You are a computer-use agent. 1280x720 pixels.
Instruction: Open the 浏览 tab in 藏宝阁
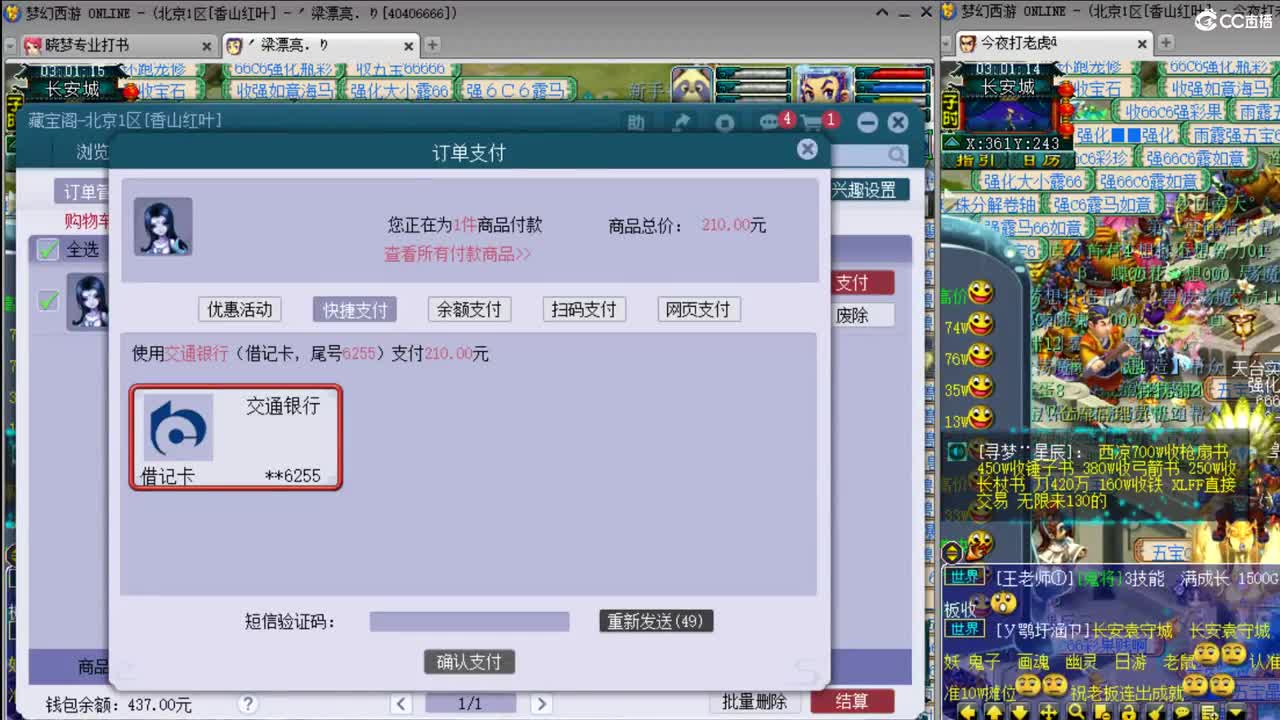tap(93, 152)
